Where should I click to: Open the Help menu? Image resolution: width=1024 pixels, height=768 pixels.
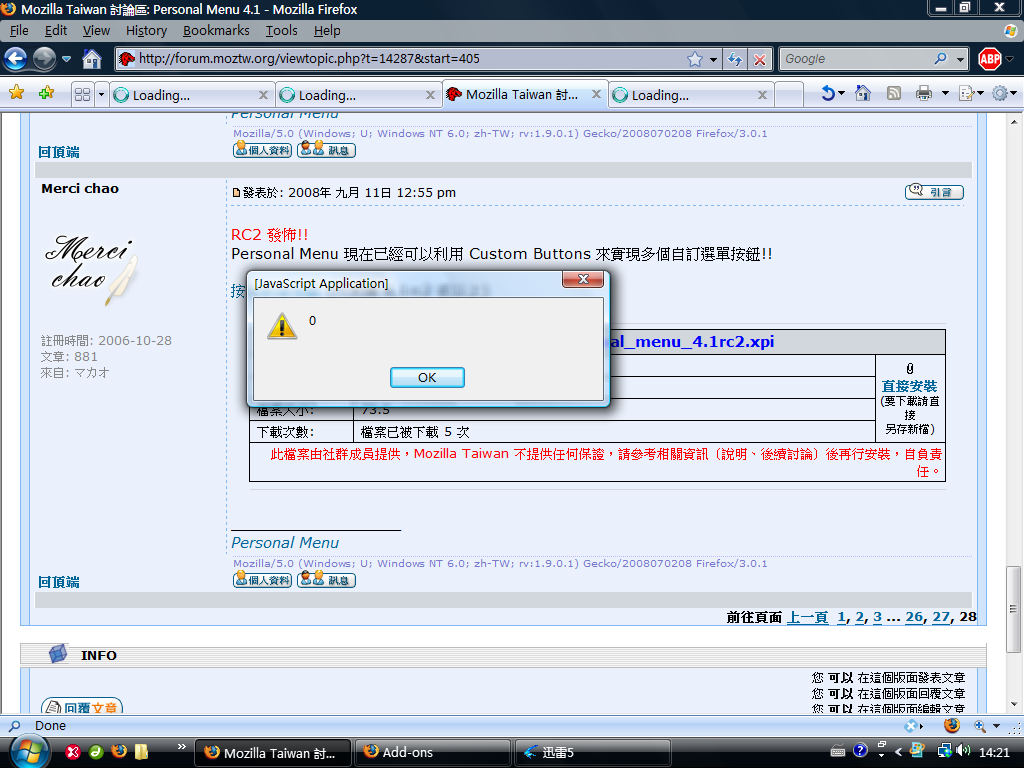coord(327,31)
